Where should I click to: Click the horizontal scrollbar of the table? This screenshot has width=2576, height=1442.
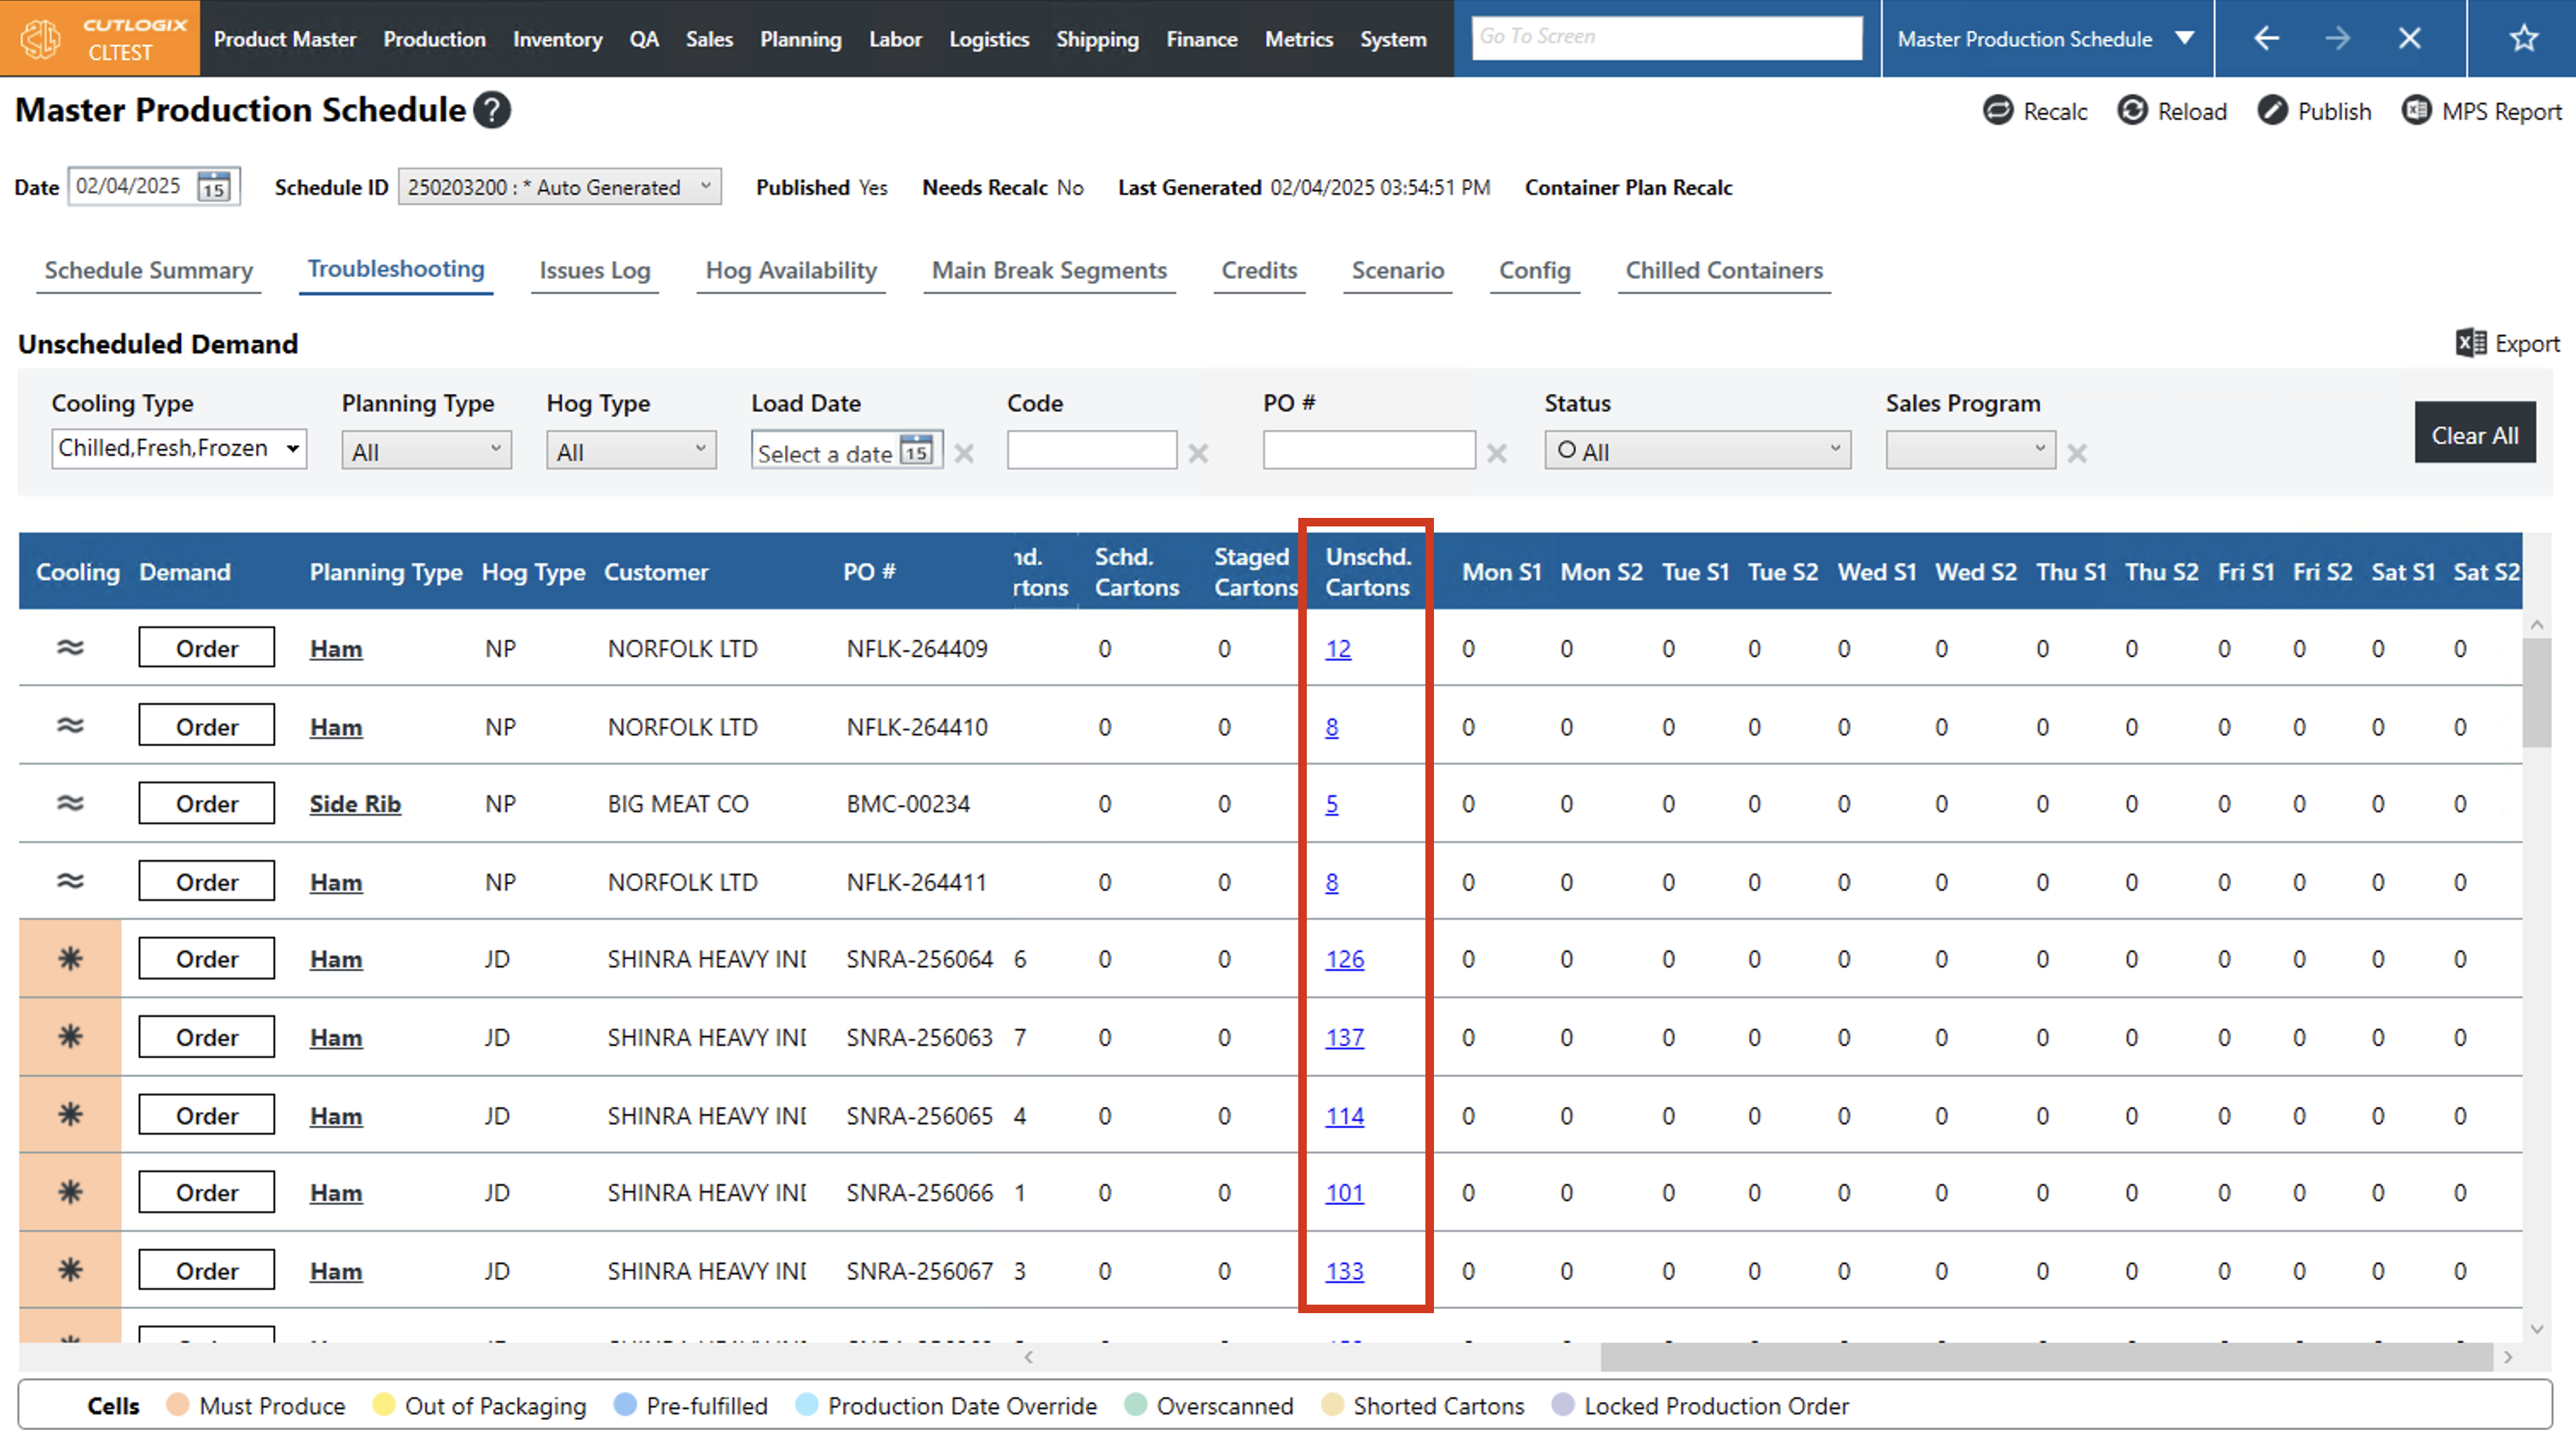[x=2045, y=1357]
